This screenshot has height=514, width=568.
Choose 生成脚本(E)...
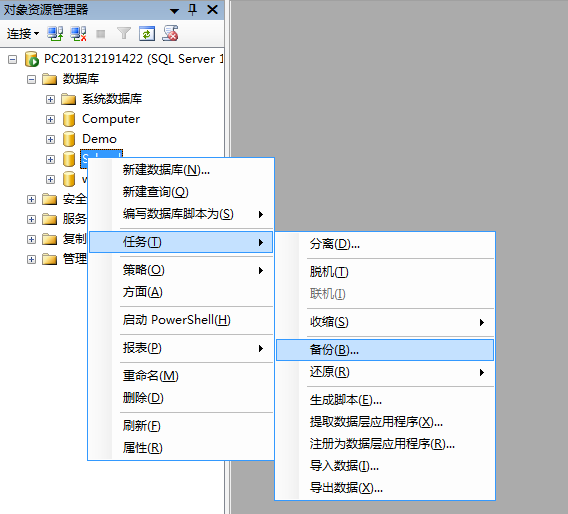[385, 400]
